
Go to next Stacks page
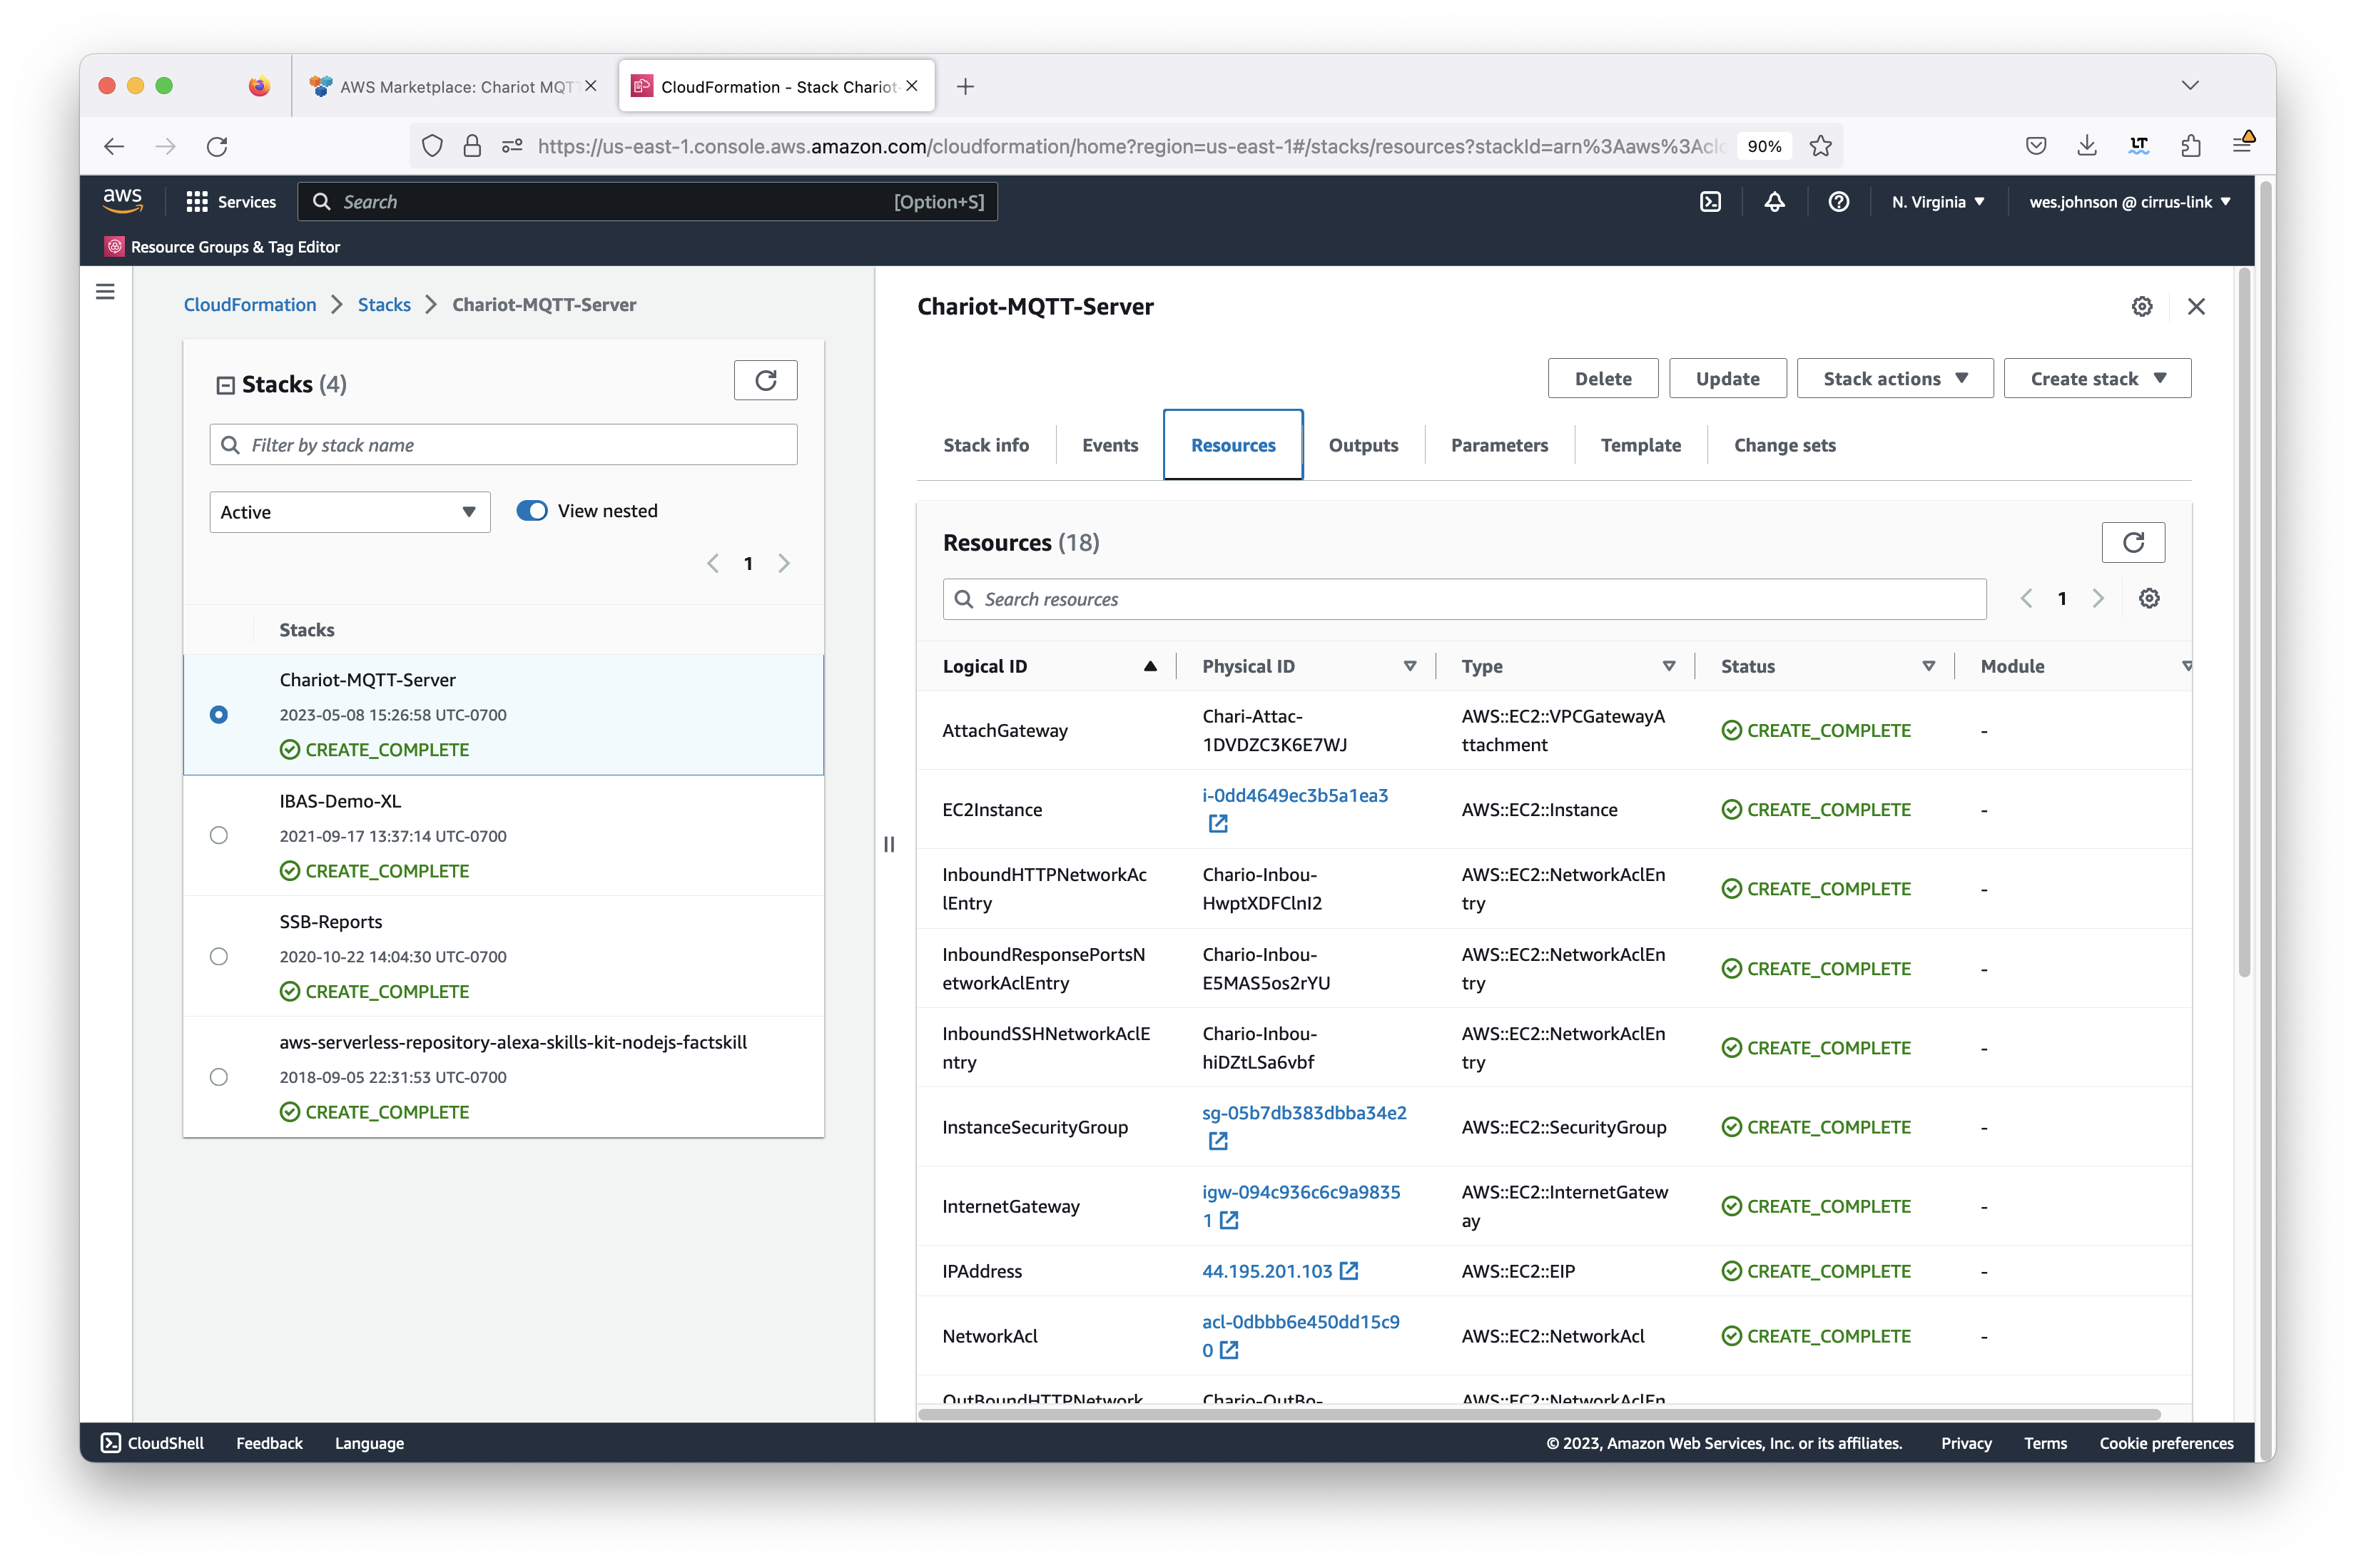coord(784,563)
